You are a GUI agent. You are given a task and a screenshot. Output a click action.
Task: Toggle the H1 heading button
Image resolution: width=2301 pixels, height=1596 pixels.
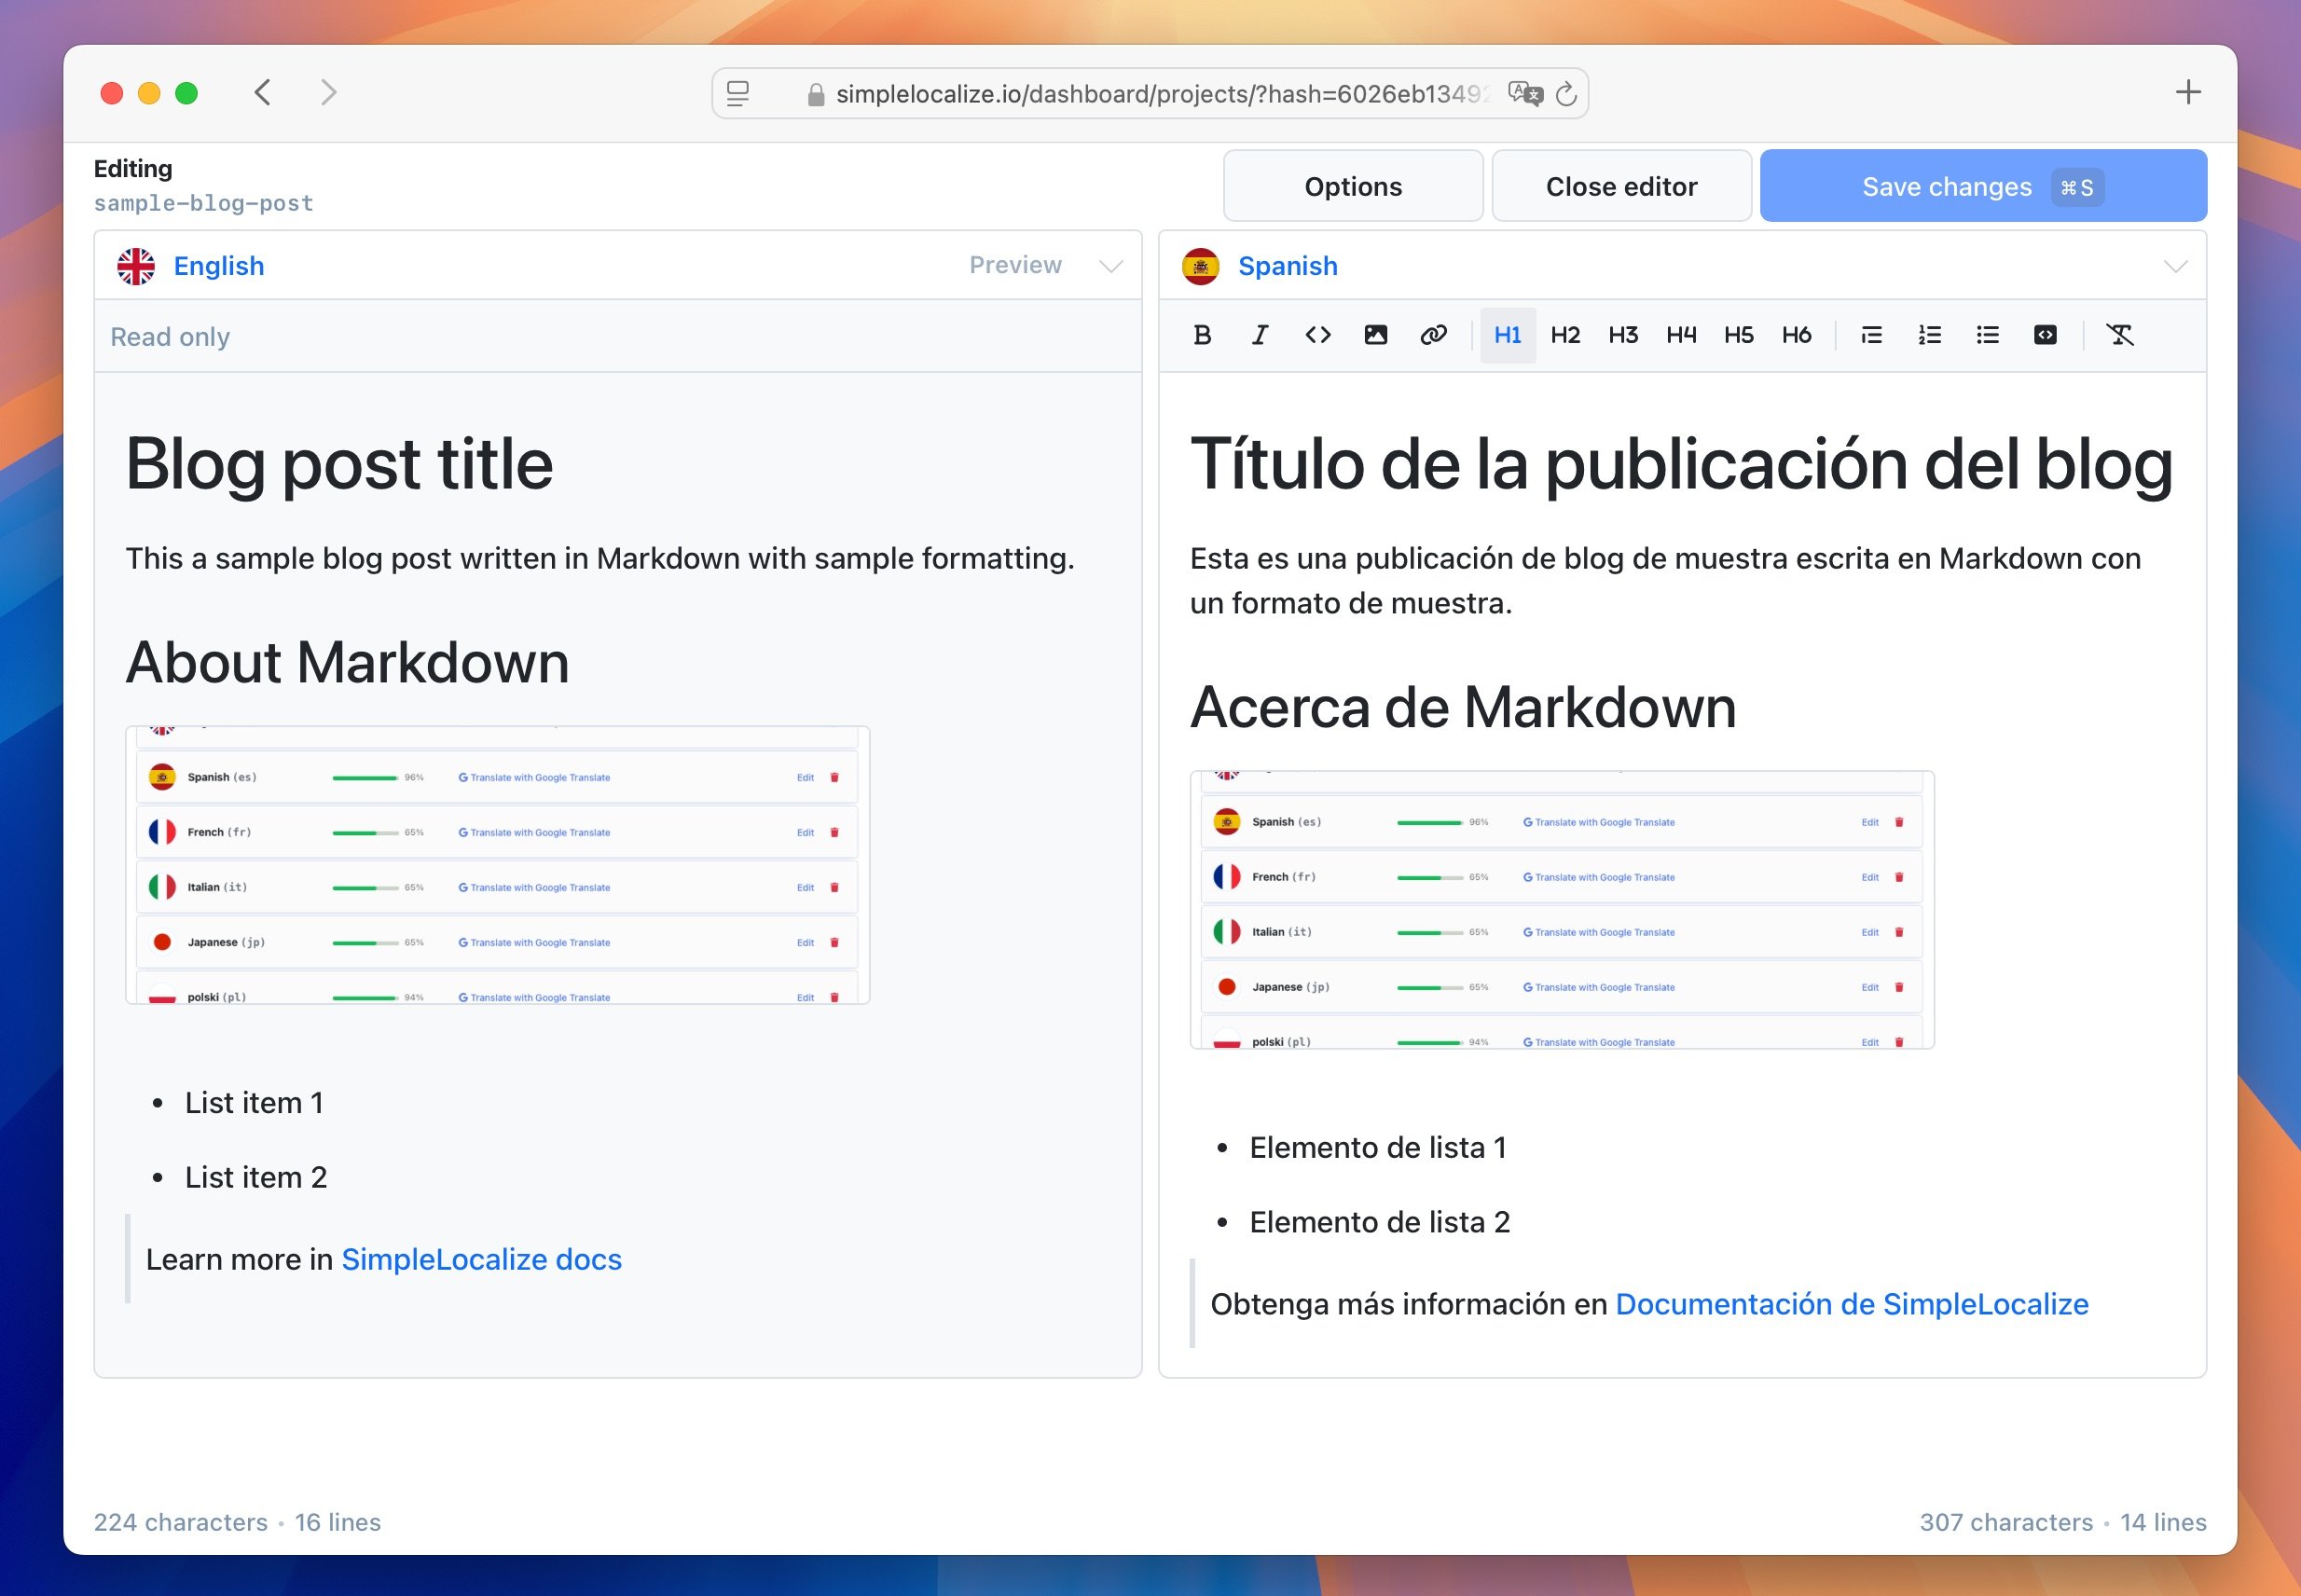click(1508, 335)
